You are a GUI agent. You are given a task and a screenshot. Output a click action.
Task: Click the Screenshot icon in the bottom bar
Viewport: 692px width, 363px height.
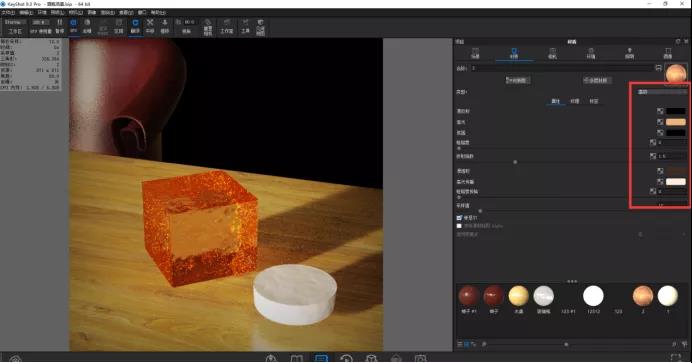[x=421, y=358]
